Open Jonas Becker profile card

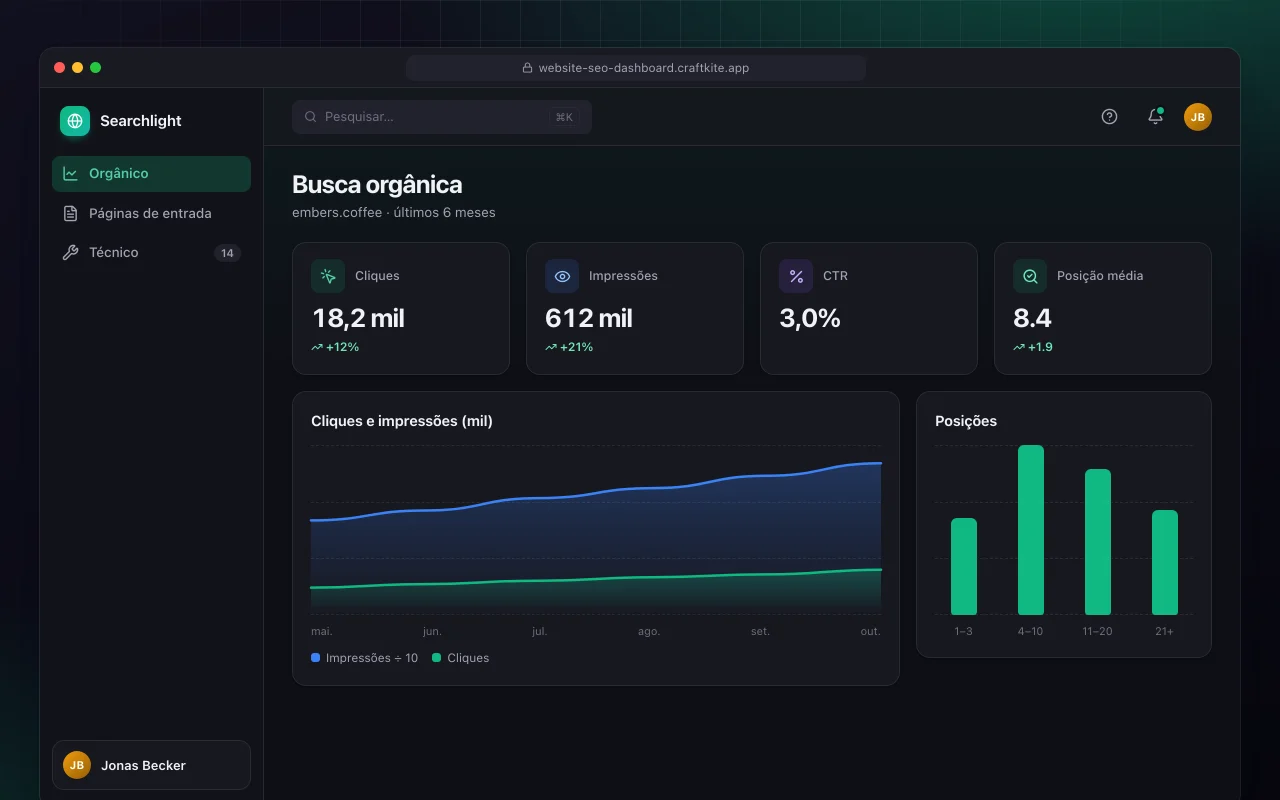coord(151,765)
